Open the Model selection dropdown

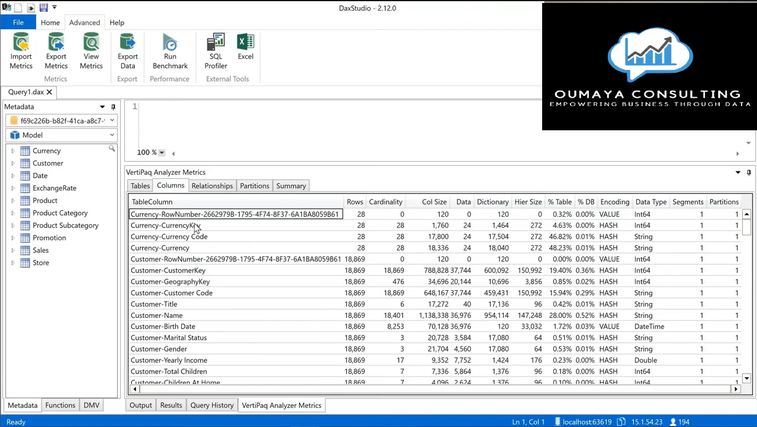tap(112, 135)
